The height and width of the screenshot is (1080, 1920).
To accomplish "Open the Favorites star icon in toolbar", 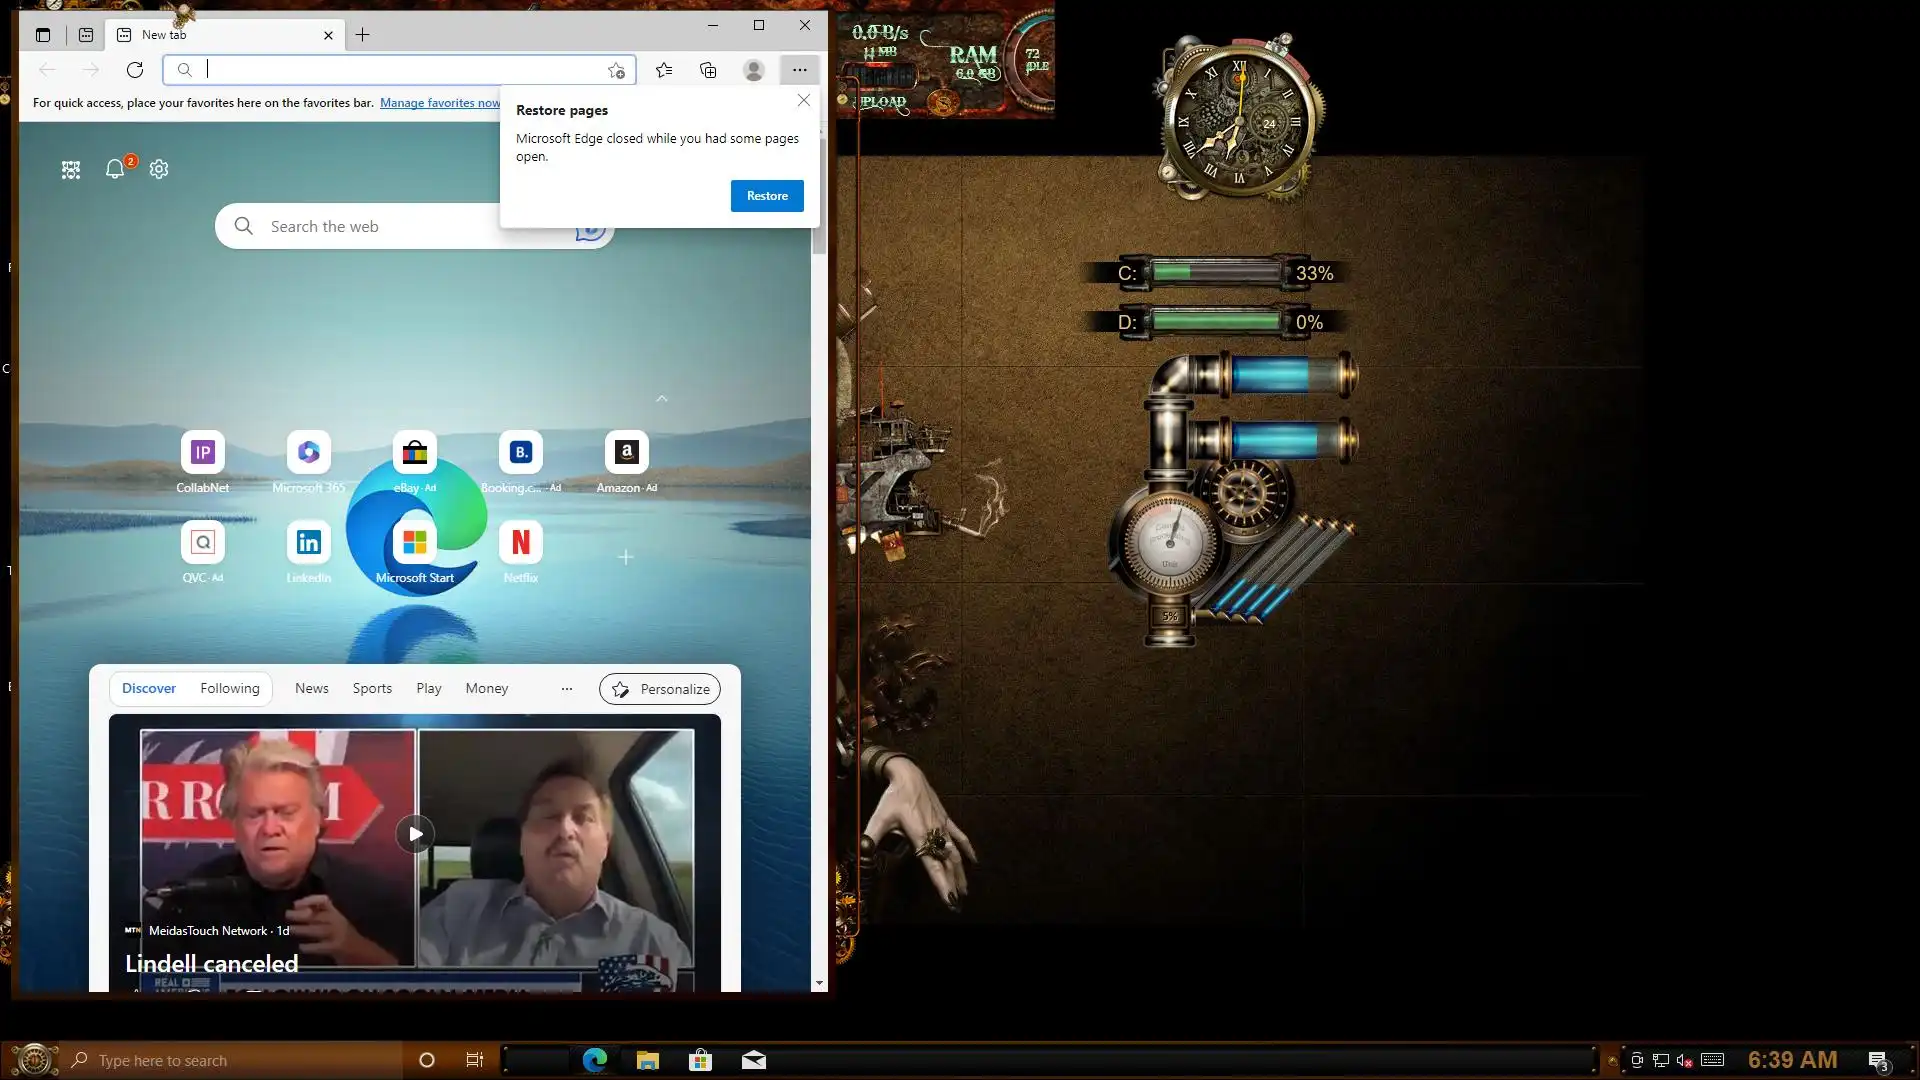I will tap(664, 70).
